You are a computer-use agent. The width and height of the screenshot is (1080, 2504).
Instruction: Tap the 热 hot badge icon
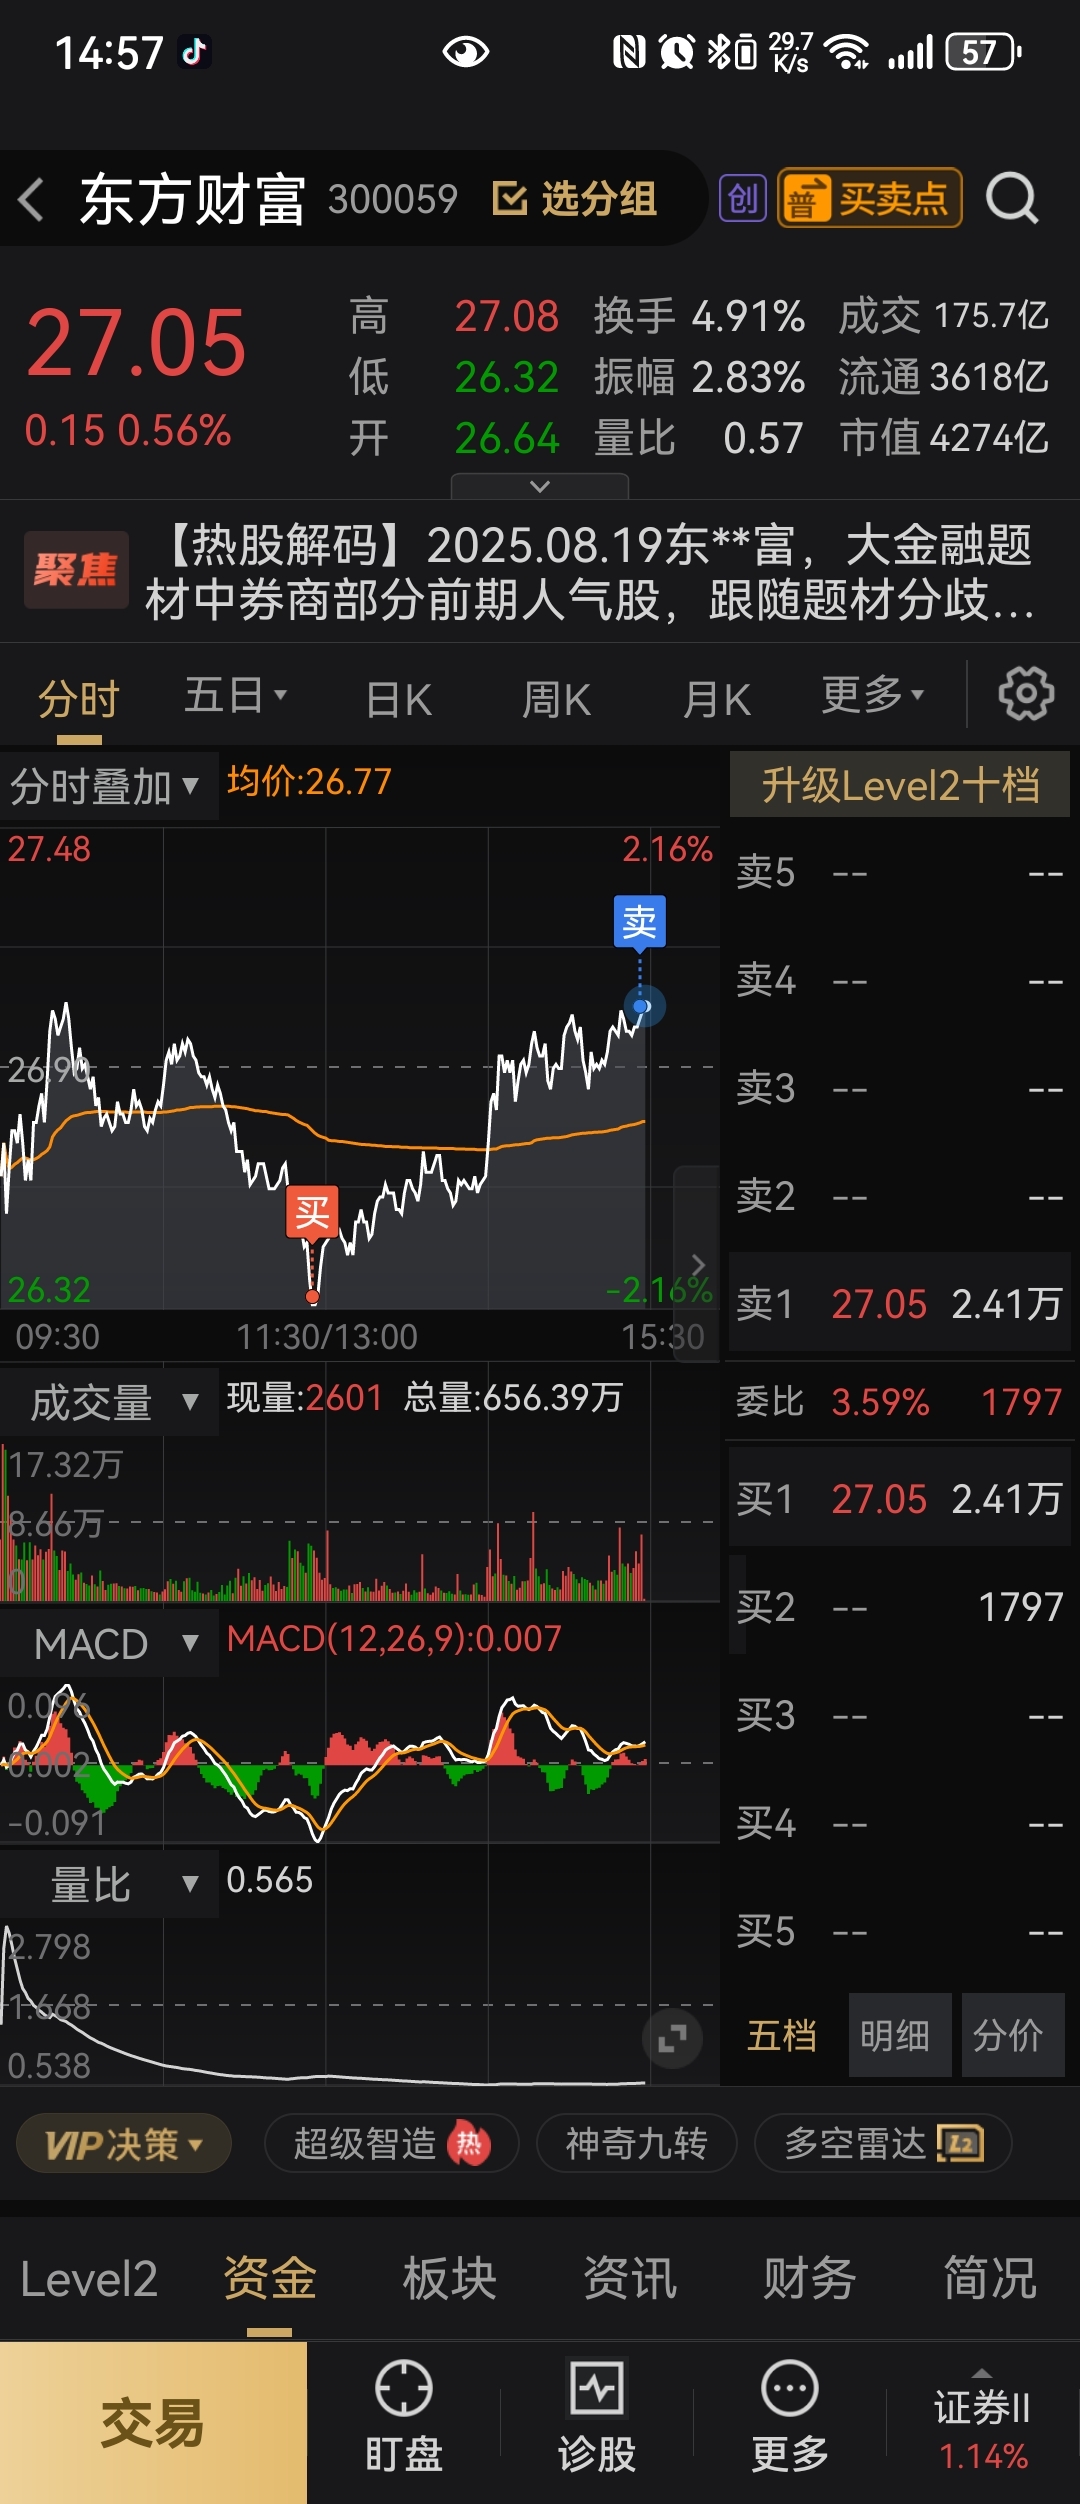pos(469,2144)
